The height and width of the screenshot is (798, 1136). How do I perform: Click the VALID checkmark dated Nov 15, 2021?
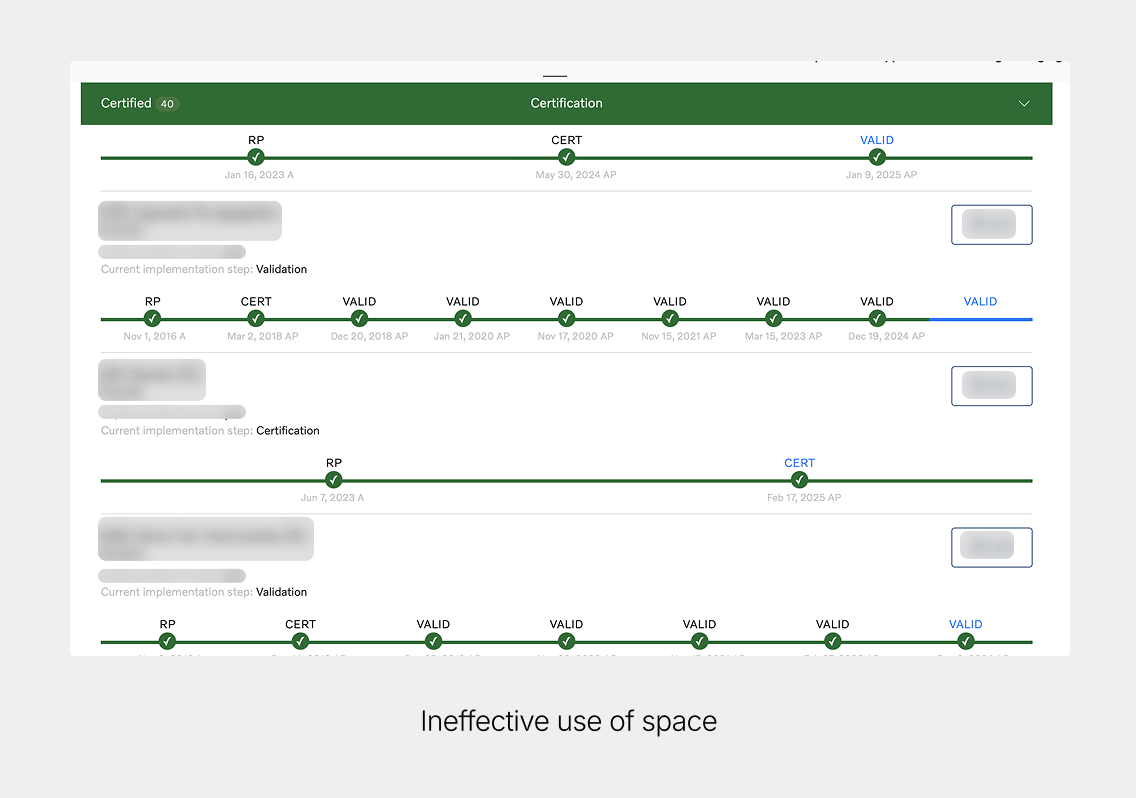[670, 319]
